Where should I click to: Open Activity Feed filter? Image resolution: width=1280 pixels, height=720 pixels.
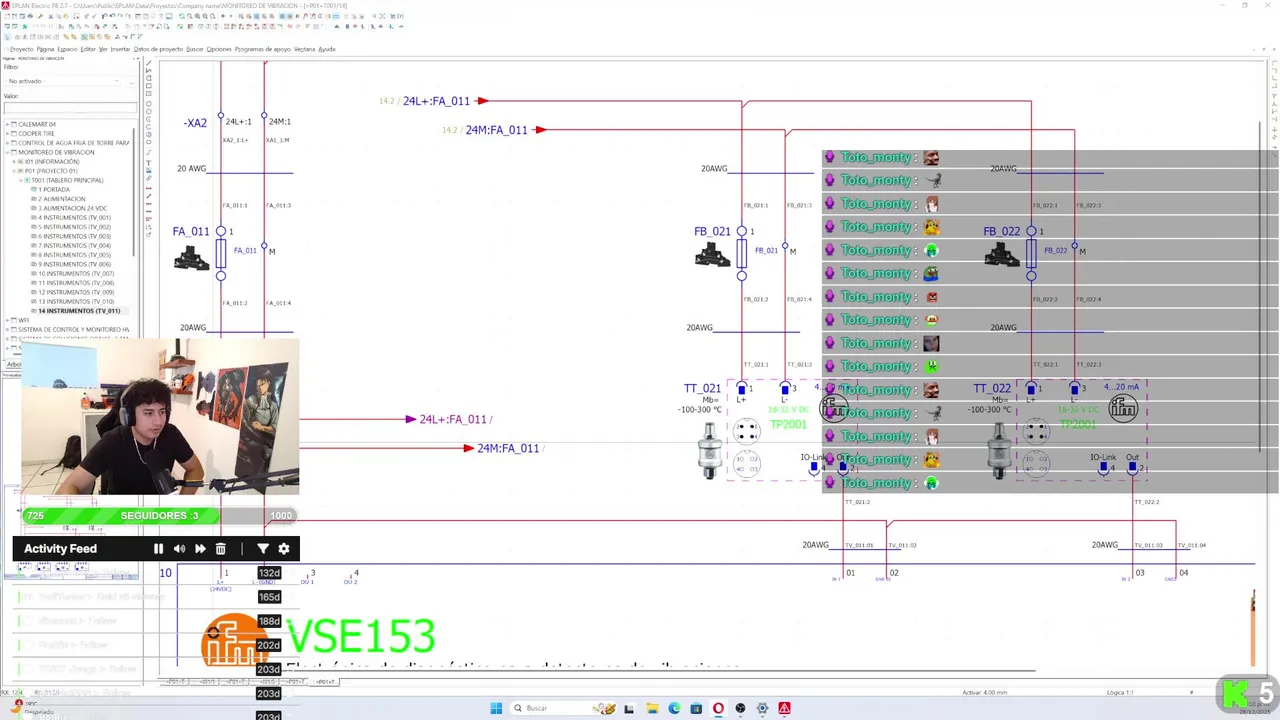click(x=263, y=548)
